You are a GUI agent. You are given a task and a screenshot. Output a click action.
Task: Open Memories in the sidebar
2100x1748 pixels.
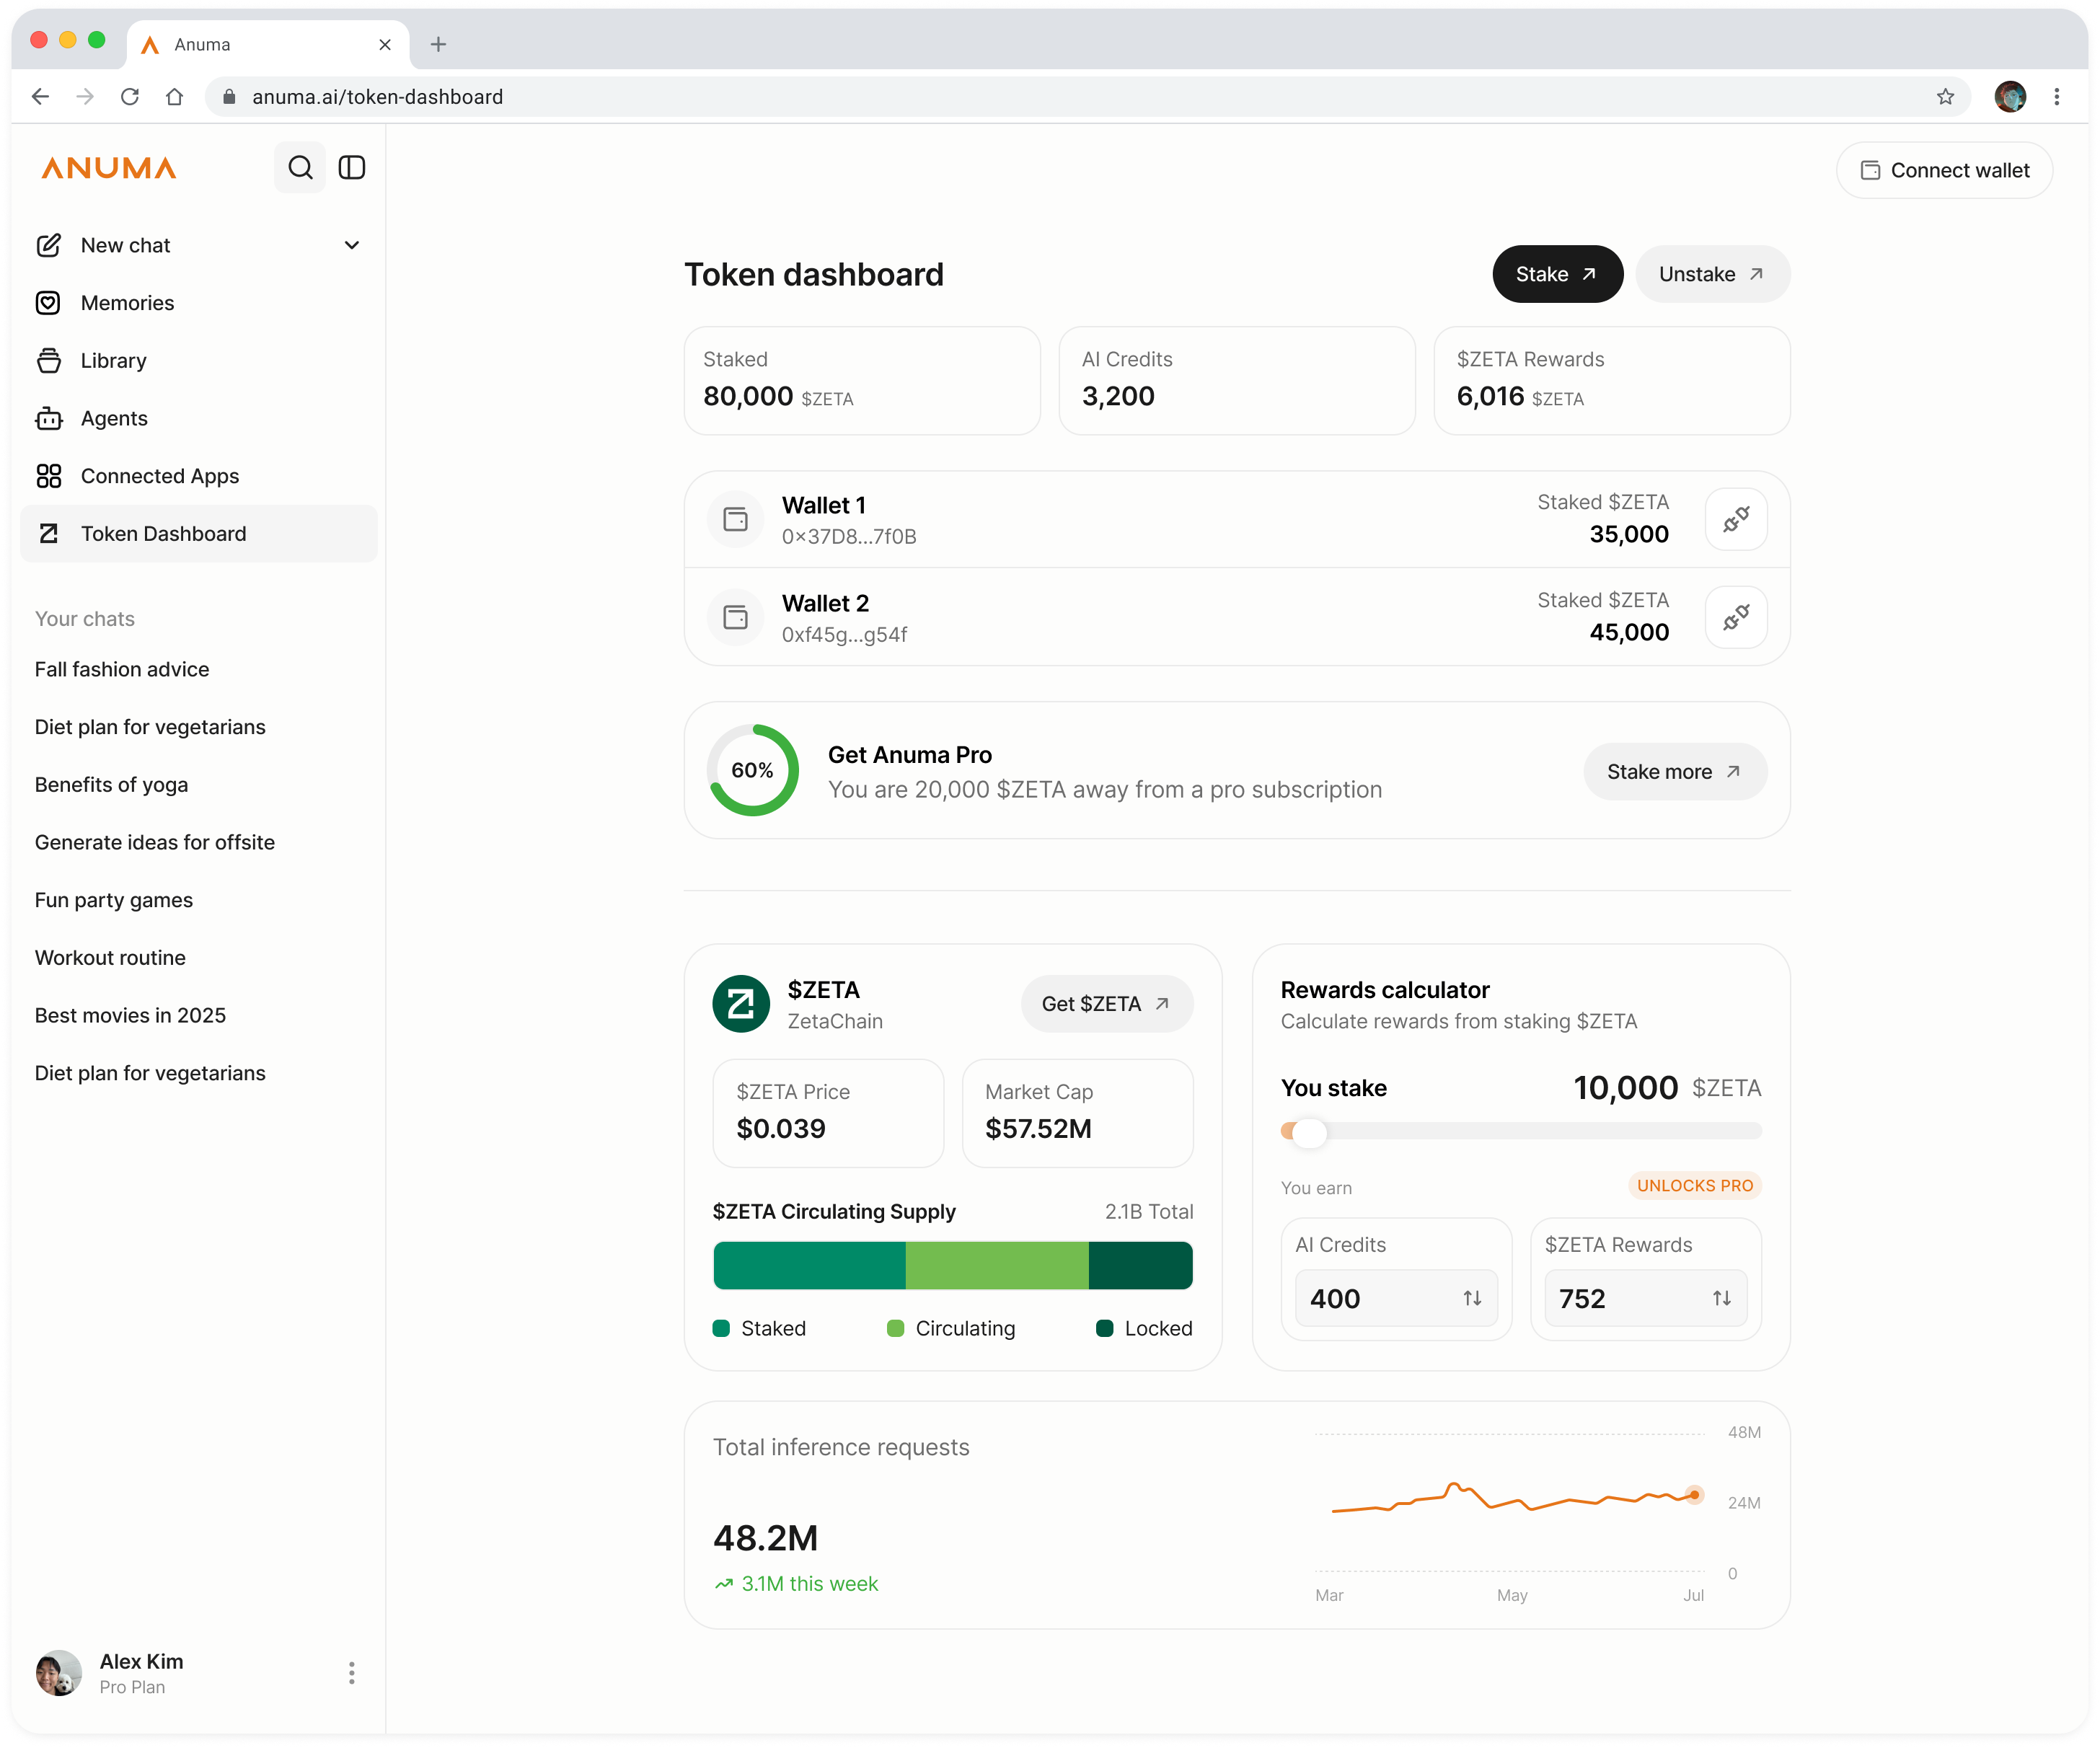click(199, 303)
